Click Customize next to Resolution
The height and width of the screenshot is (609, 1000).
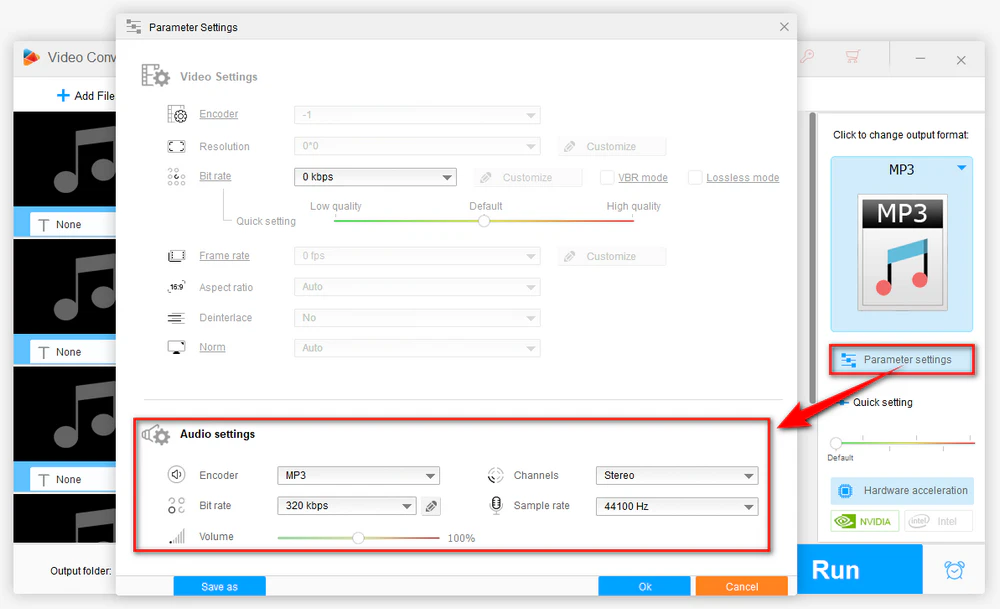pyautogui.click(x=612, y=146)
